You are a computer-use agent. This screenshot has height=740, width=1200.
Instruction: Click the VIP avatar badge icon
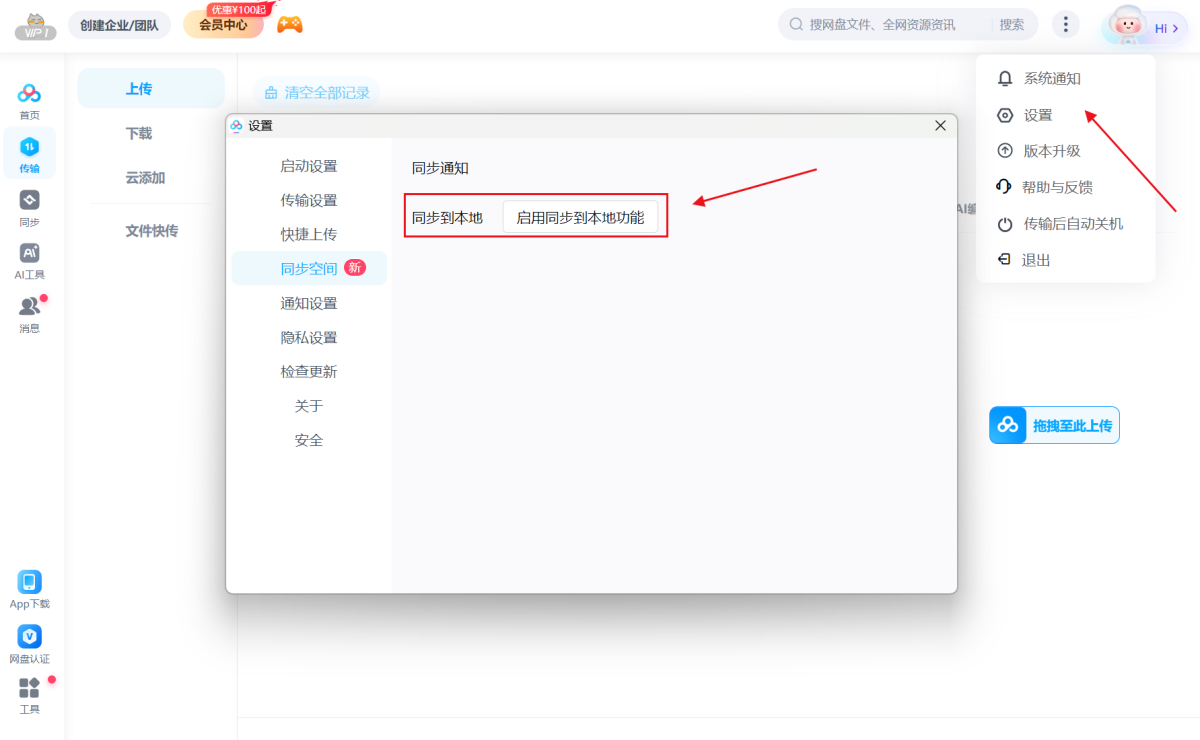tap(35, 26)
